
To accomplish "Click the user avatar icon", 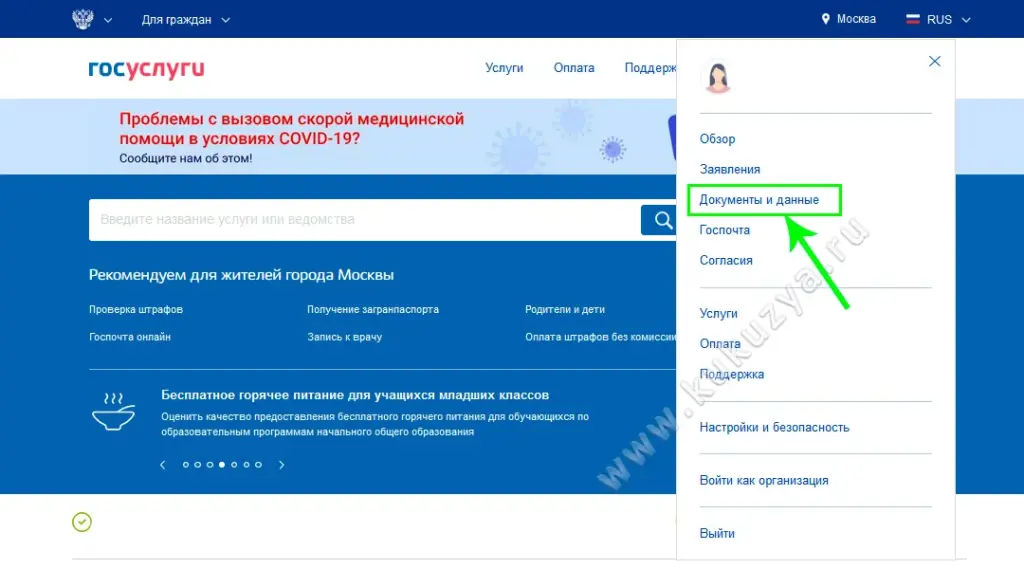I will click(x=717, y=78).
